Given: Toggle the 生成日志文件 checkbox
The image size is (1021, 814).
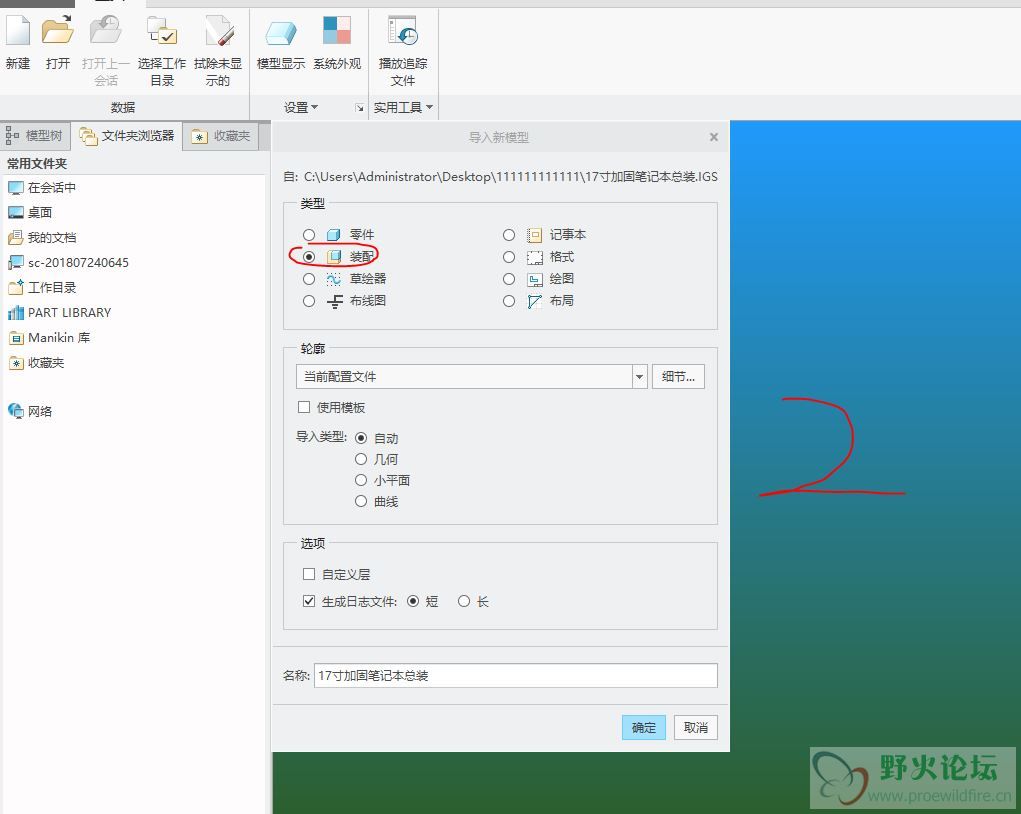Looking at the screenshot, I should [x=309, y=601].
